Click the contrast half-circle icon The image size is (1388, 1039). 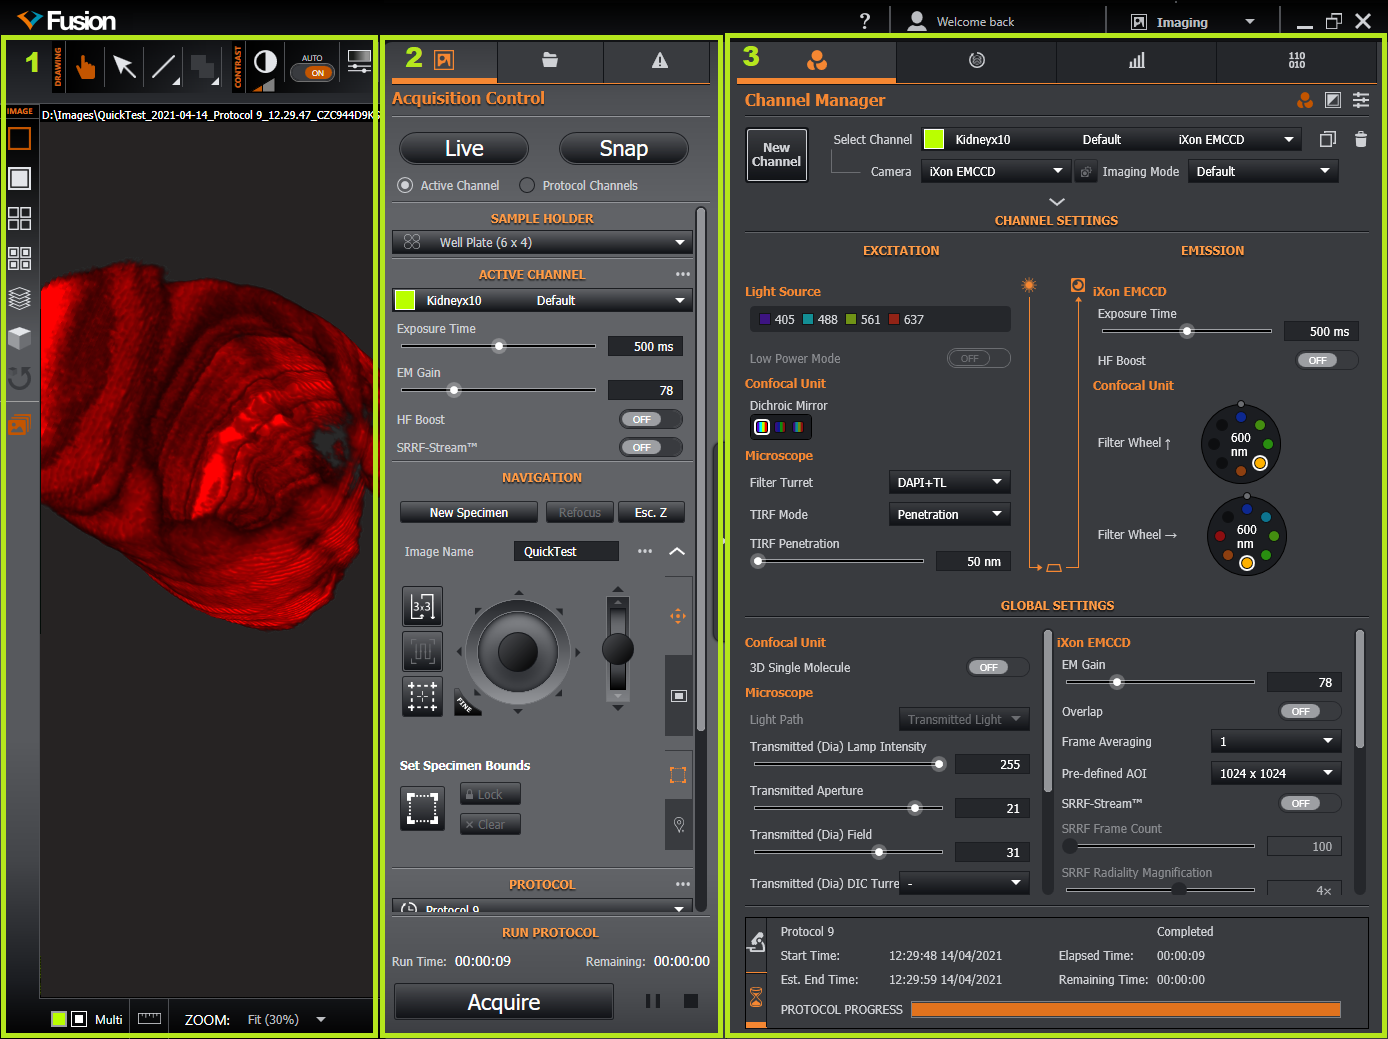pyautogui.click(x=265, y=63)
